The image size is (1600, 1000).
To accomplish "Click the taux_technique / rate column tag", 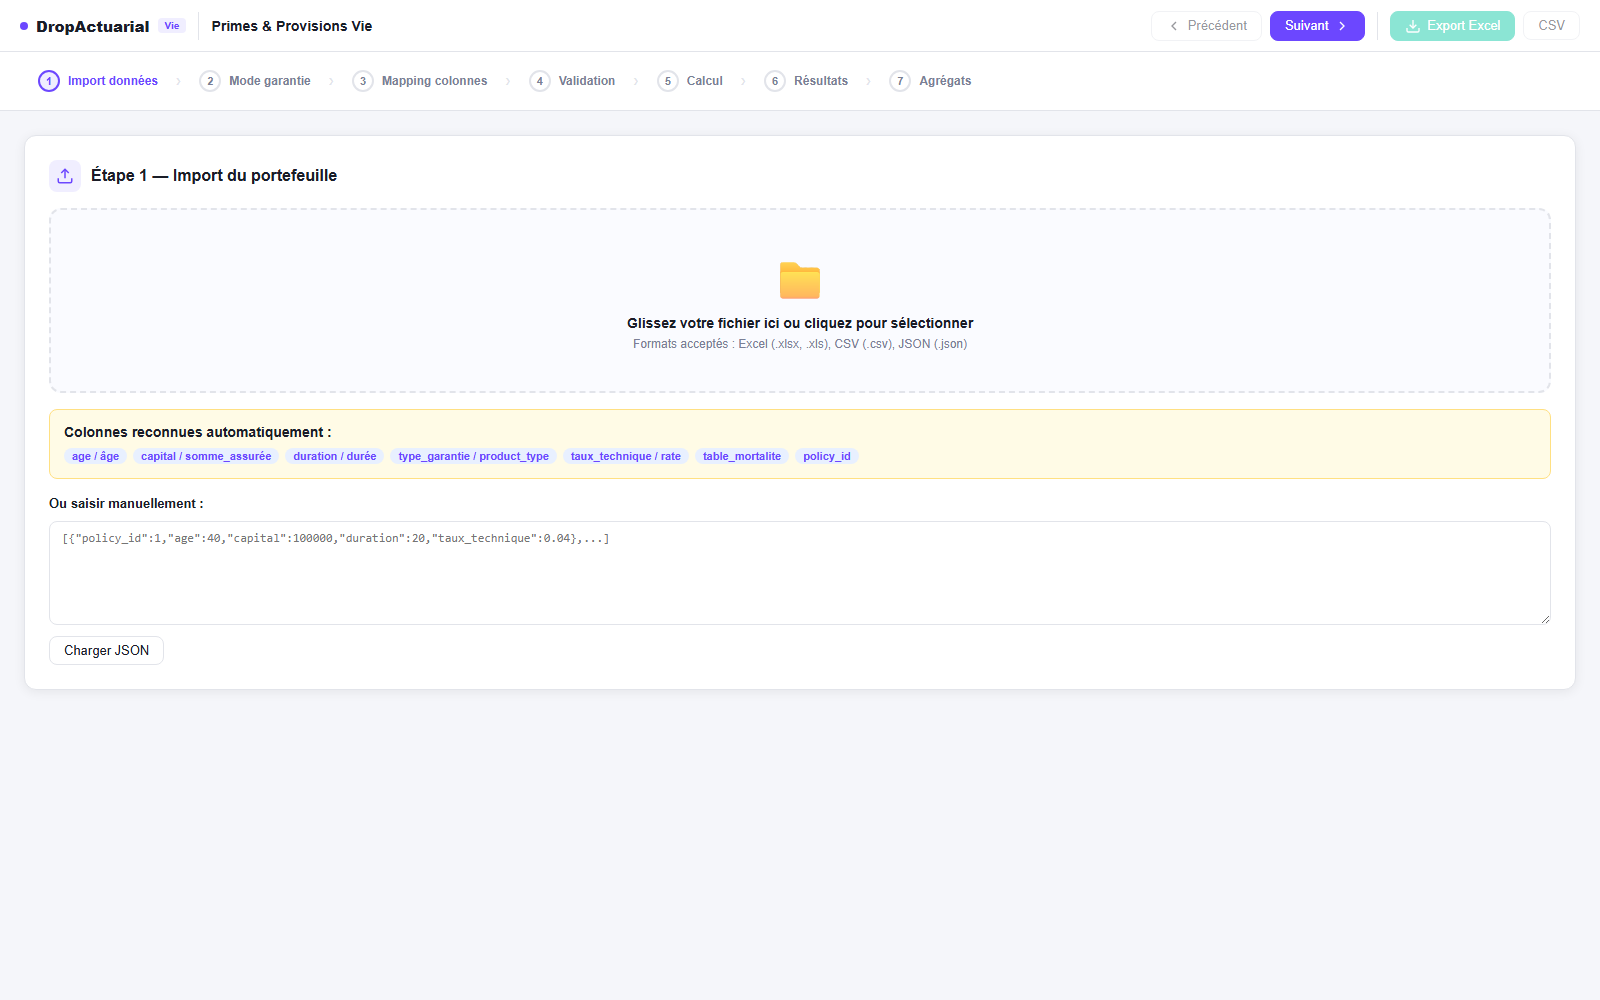I will (x=626, y=456).
